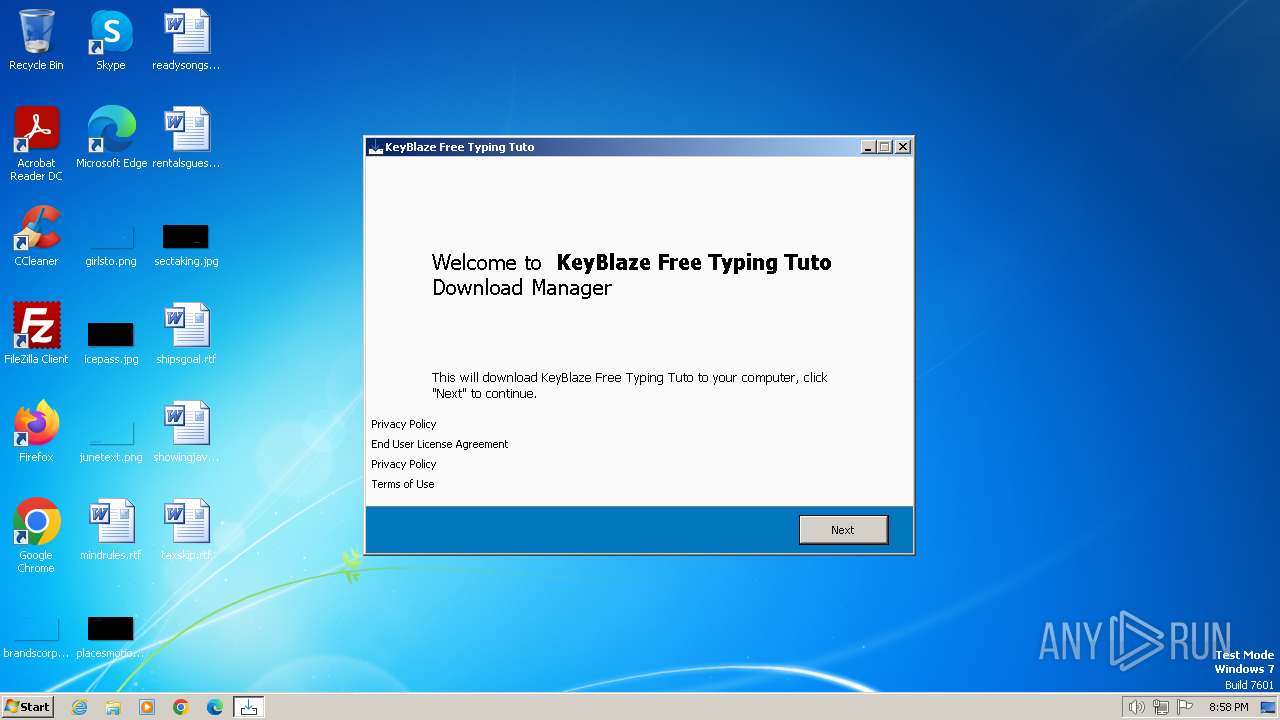Click the KeyBlaze downloader taskbar button
This screenshot has width=1280, height=720.
tap(249, 707)
